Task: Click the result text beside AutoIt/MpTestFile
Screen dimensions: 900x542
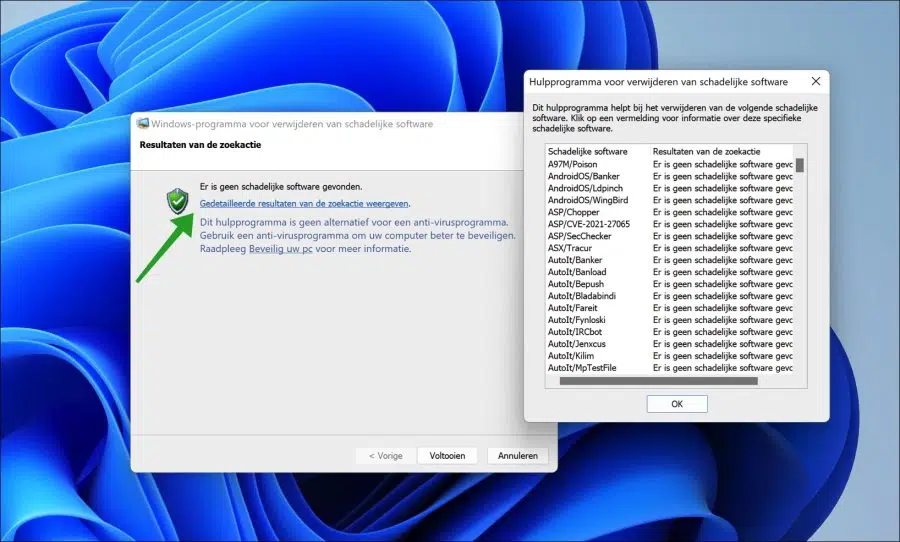Action: 723,368
